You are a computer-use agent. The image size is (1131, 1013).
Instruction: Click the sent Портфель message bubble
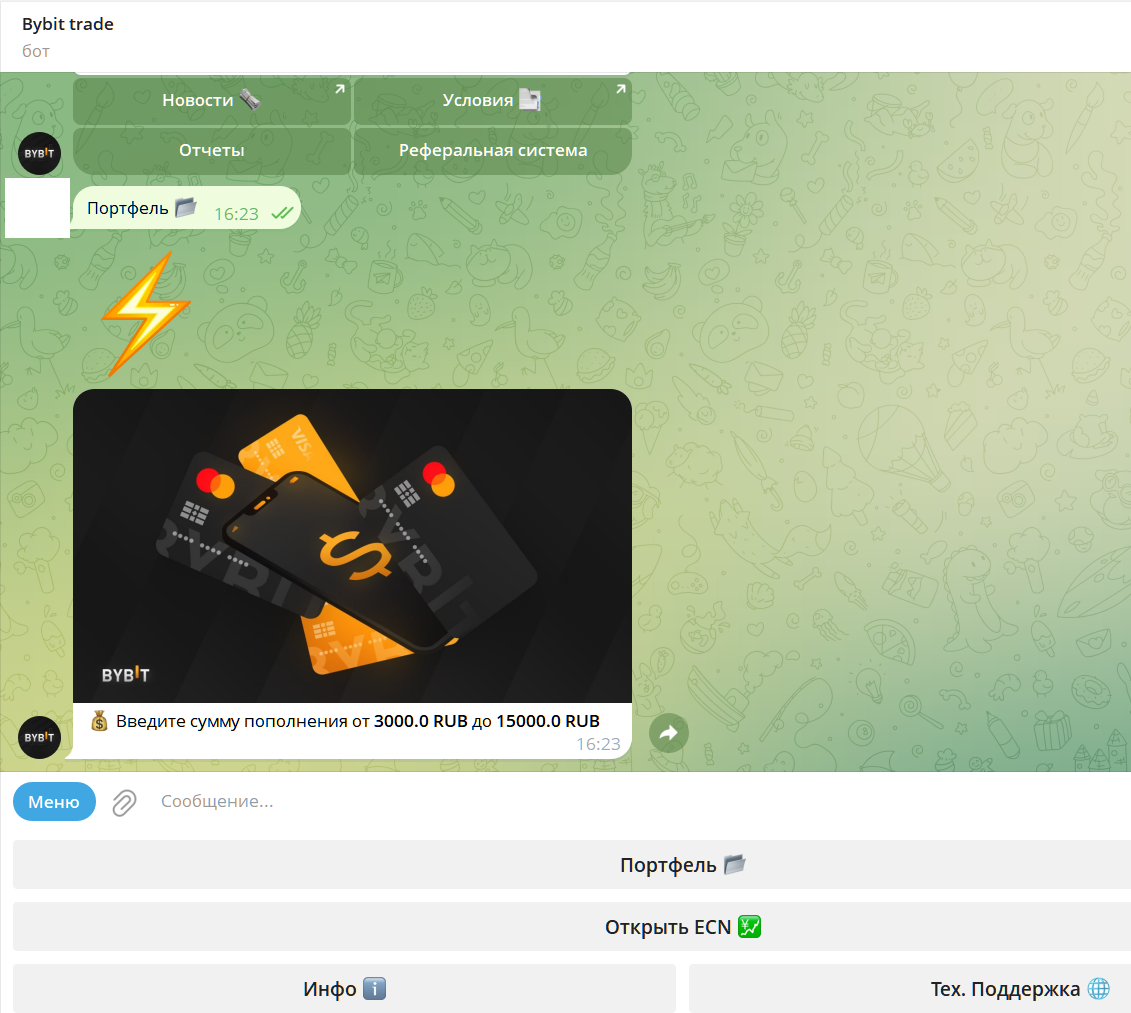tap(187, 209)
